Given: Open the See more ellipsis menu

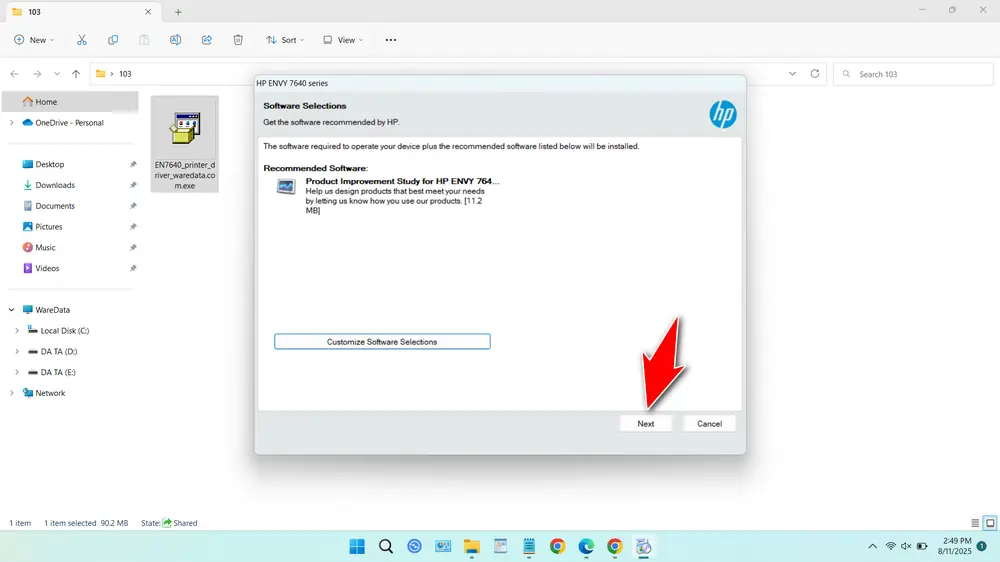Looking at the screenshot, I should point(391,40).
